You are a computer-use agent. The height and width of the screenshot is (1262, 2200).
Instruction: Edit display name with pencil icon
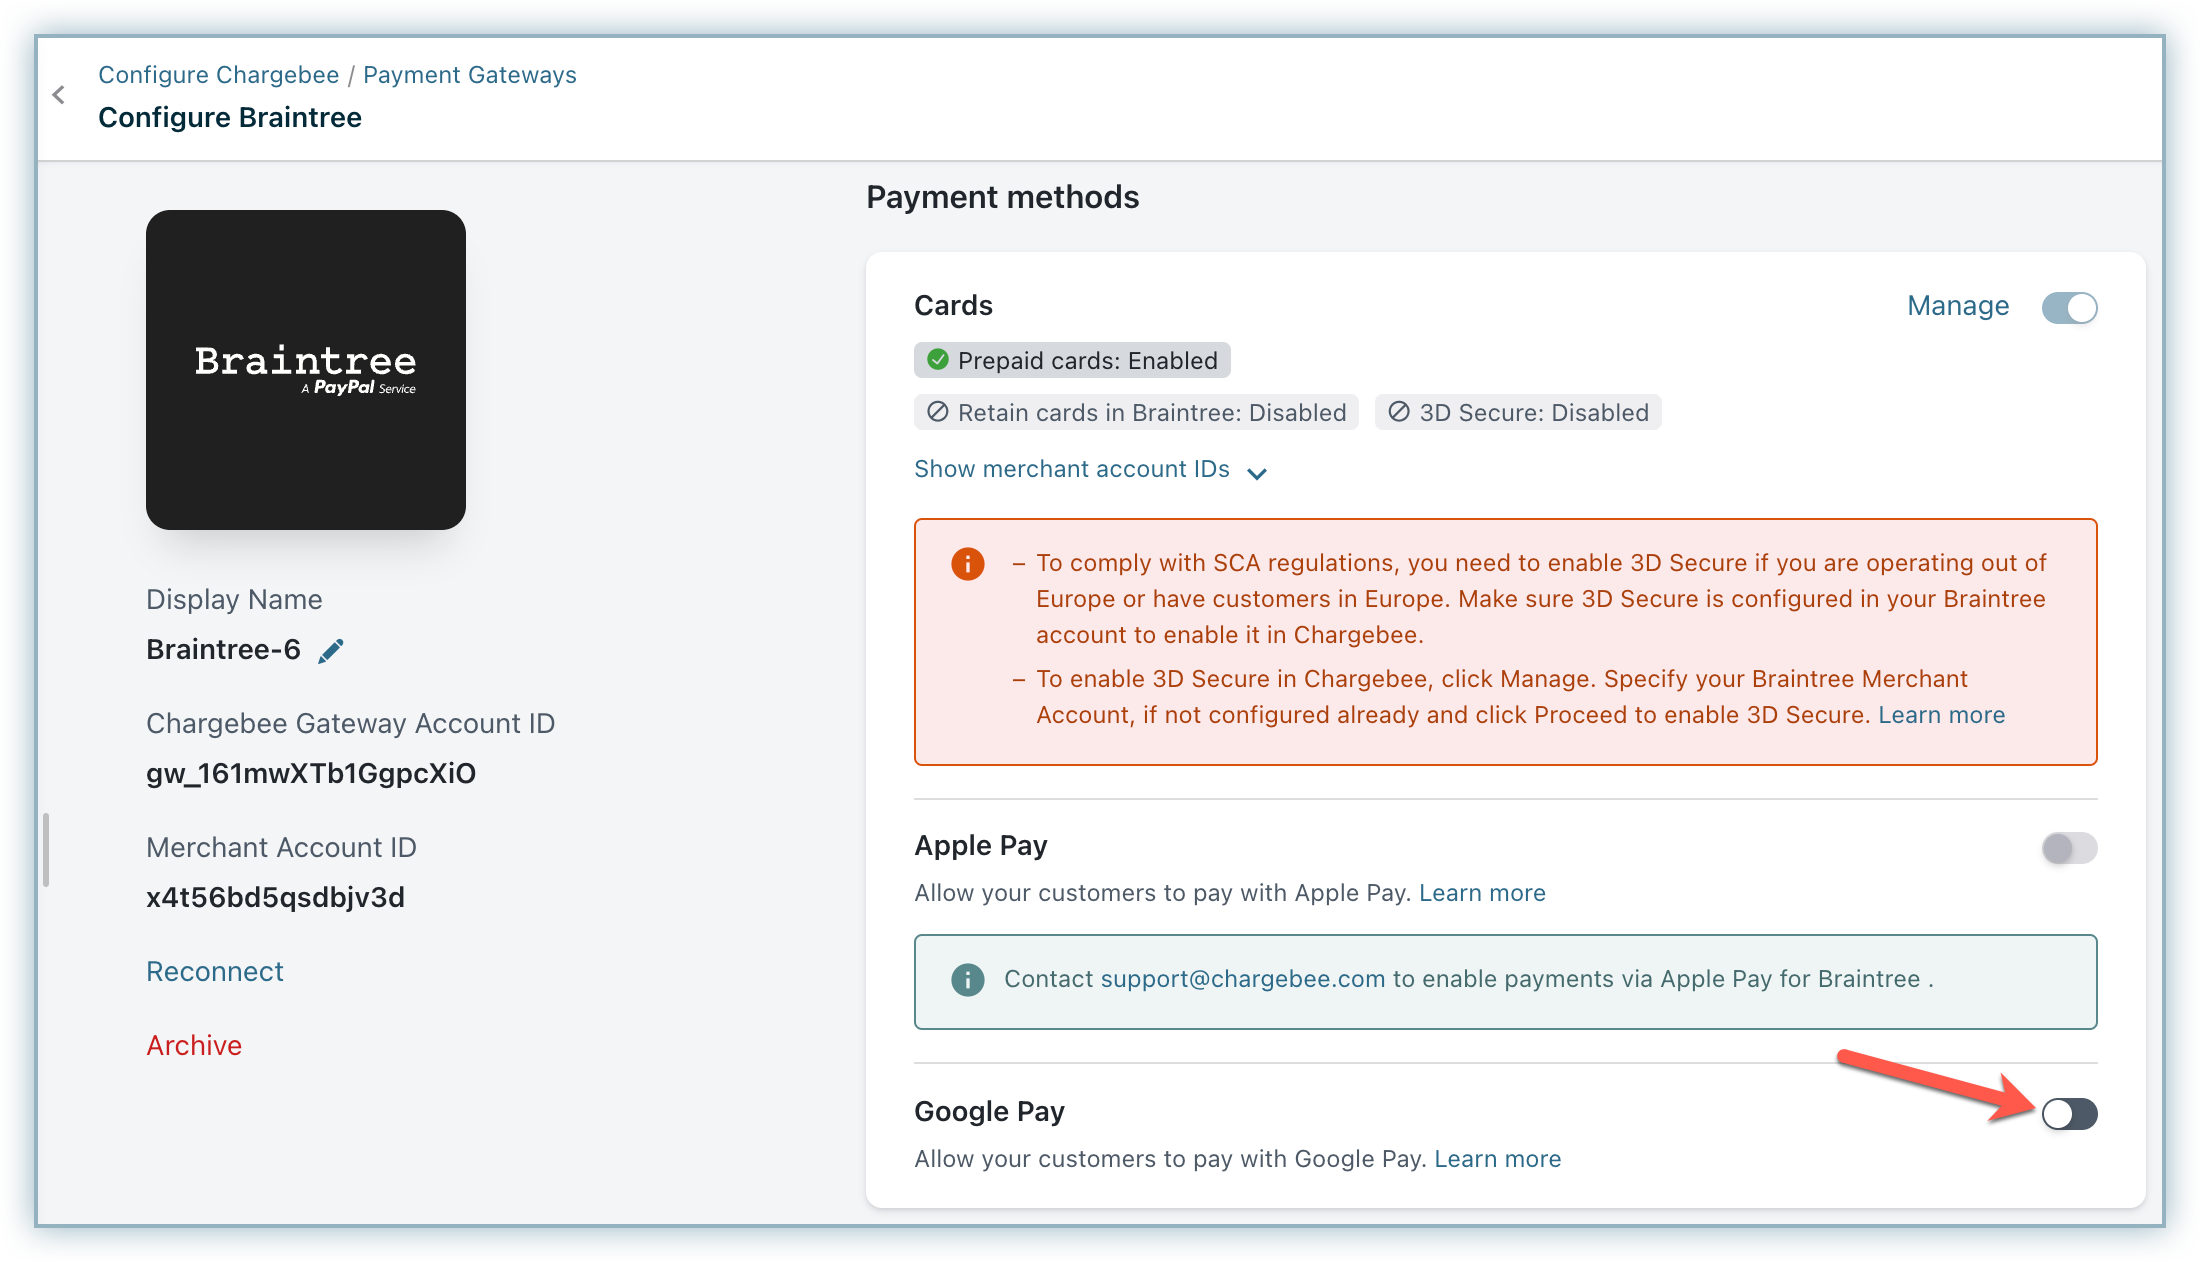[331, 651]
